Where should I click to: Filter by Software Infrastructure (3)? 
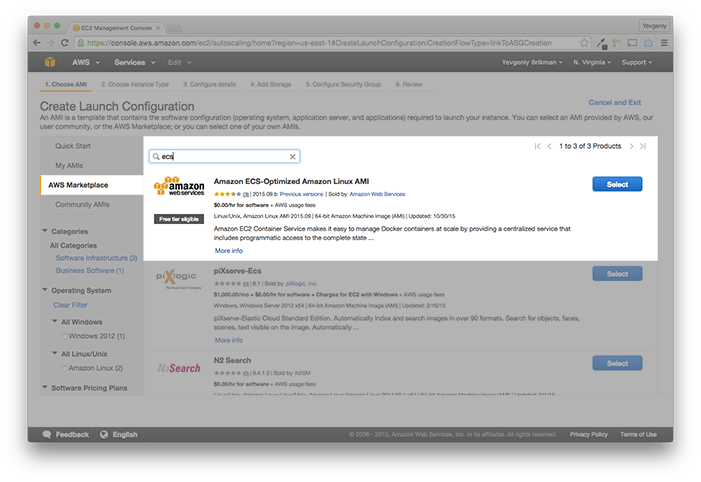coord(97,258)
